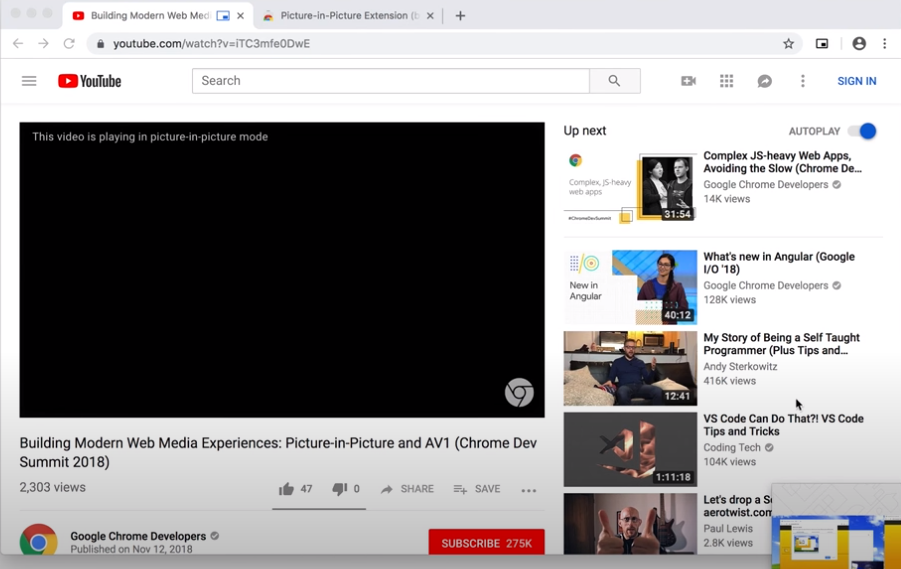Click title 'What's new in Angular'

(779, 263)
